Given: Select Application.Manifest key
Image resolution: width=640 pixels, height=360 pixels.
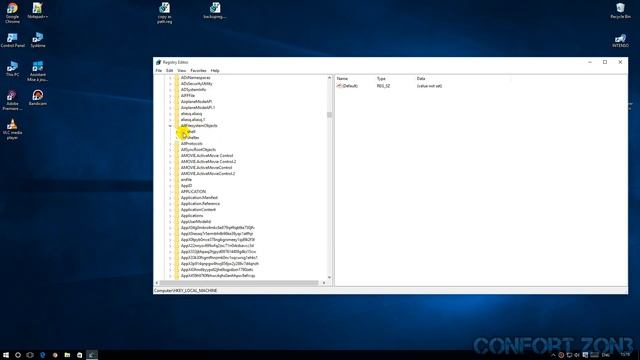Looking at the screenshot, I should point(199,198).
